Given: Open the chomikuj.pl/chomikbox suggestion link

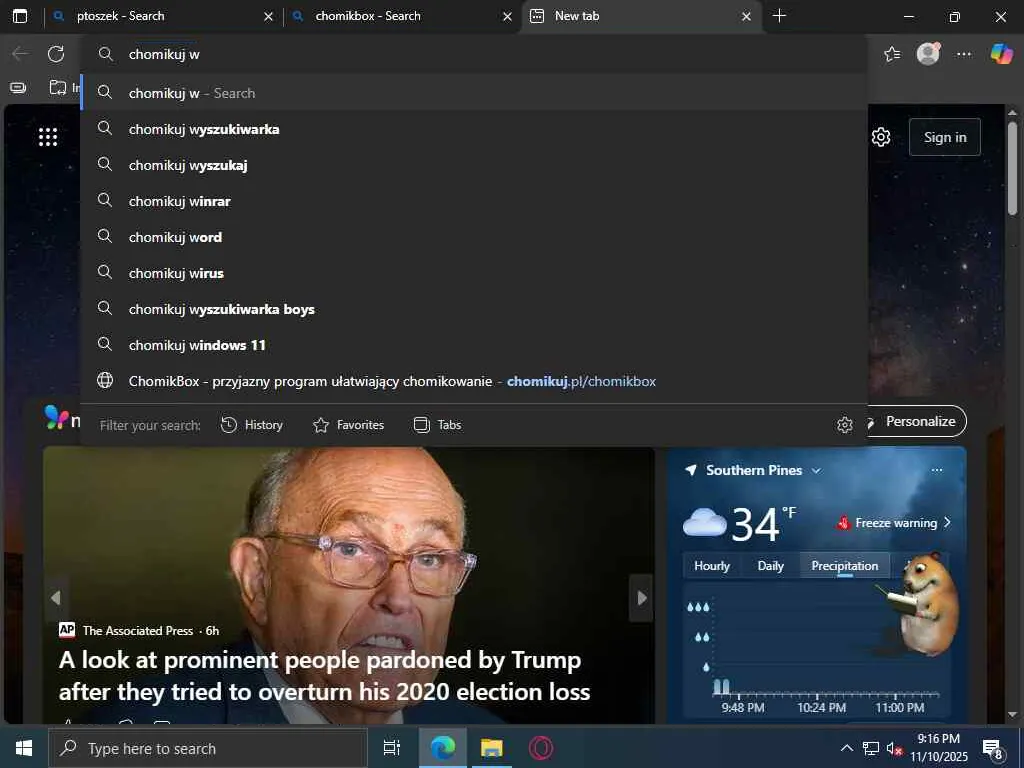Looking at the screenshot, I should click(x=581, y=381).
